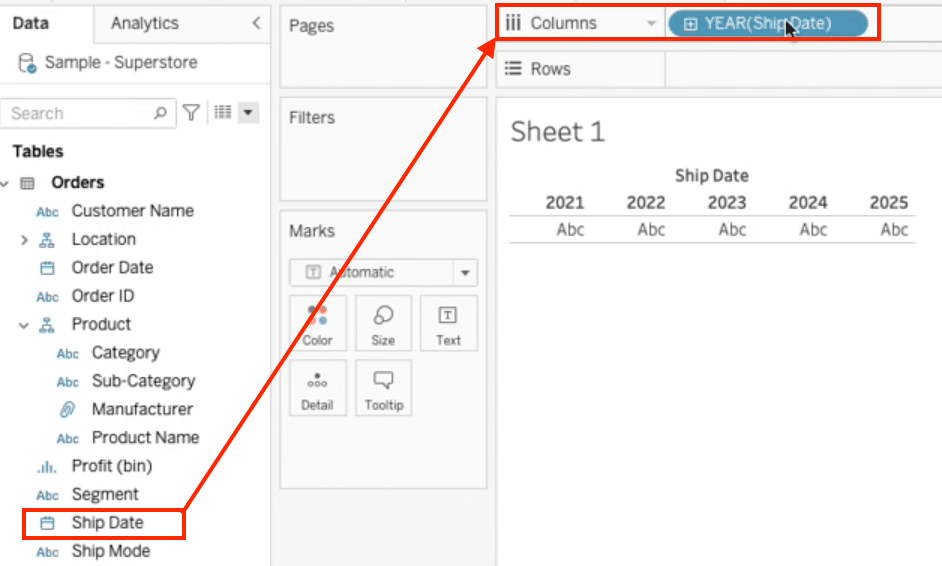Select the Orders table label

(77, 182)
